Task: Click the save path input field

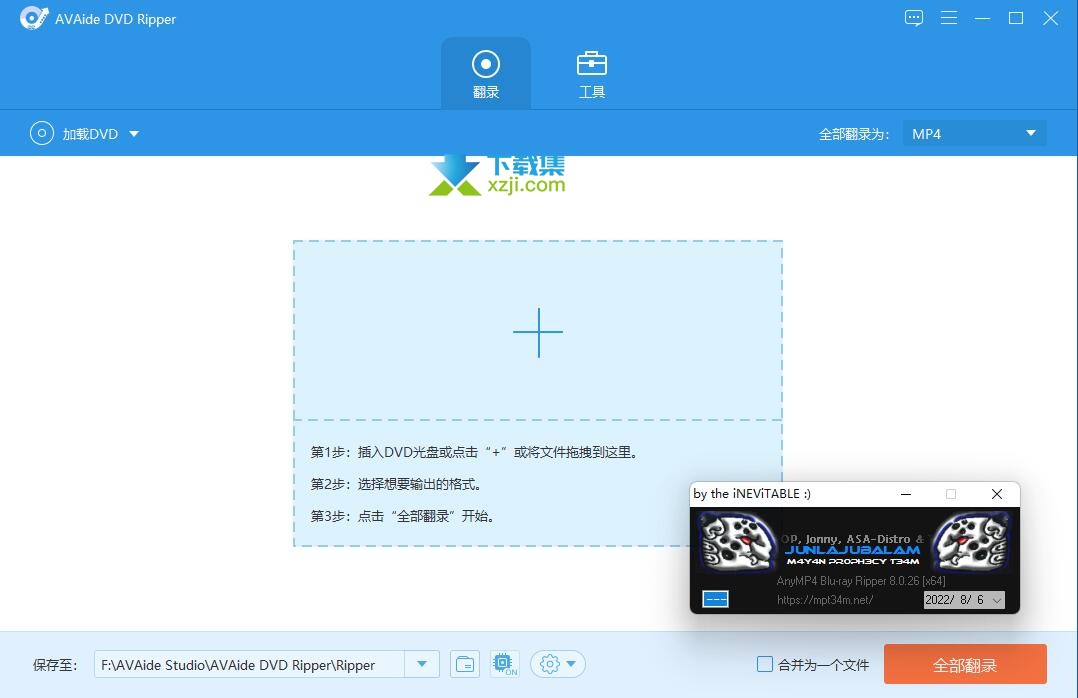Action: coord(249,664)
